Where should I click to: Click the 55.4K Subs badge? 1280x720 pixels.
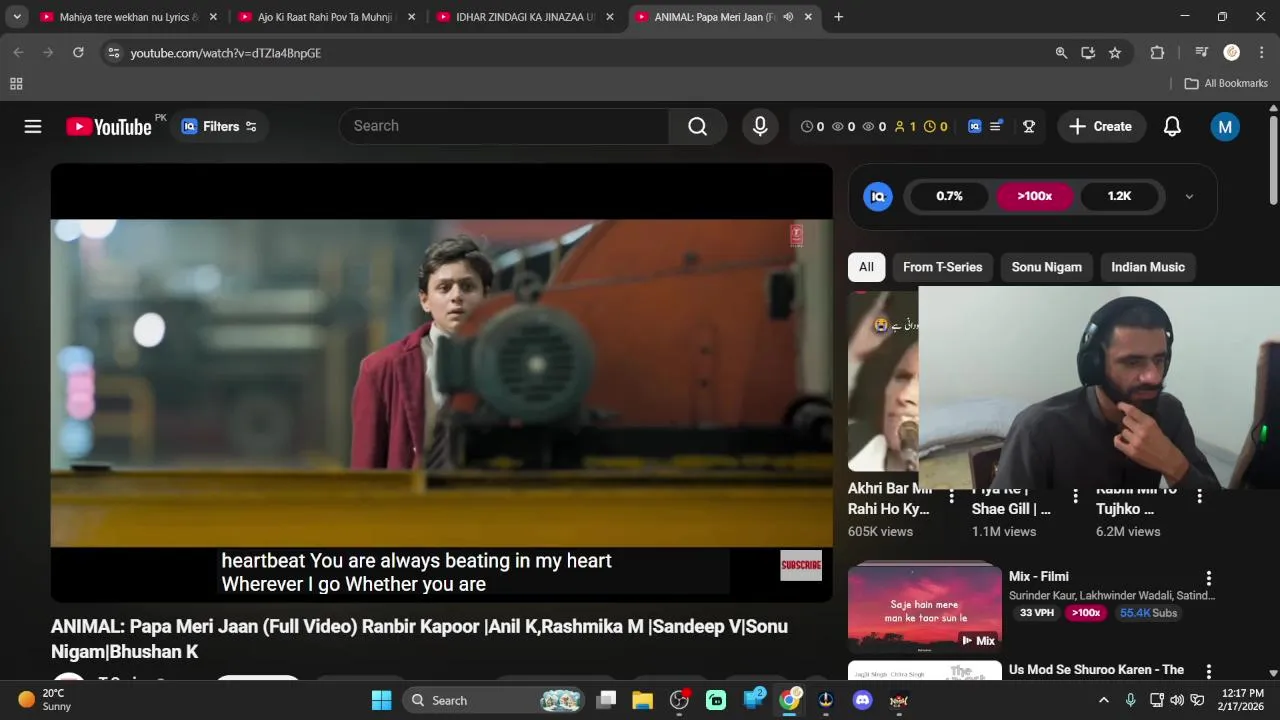click(x=1148, y=613)
